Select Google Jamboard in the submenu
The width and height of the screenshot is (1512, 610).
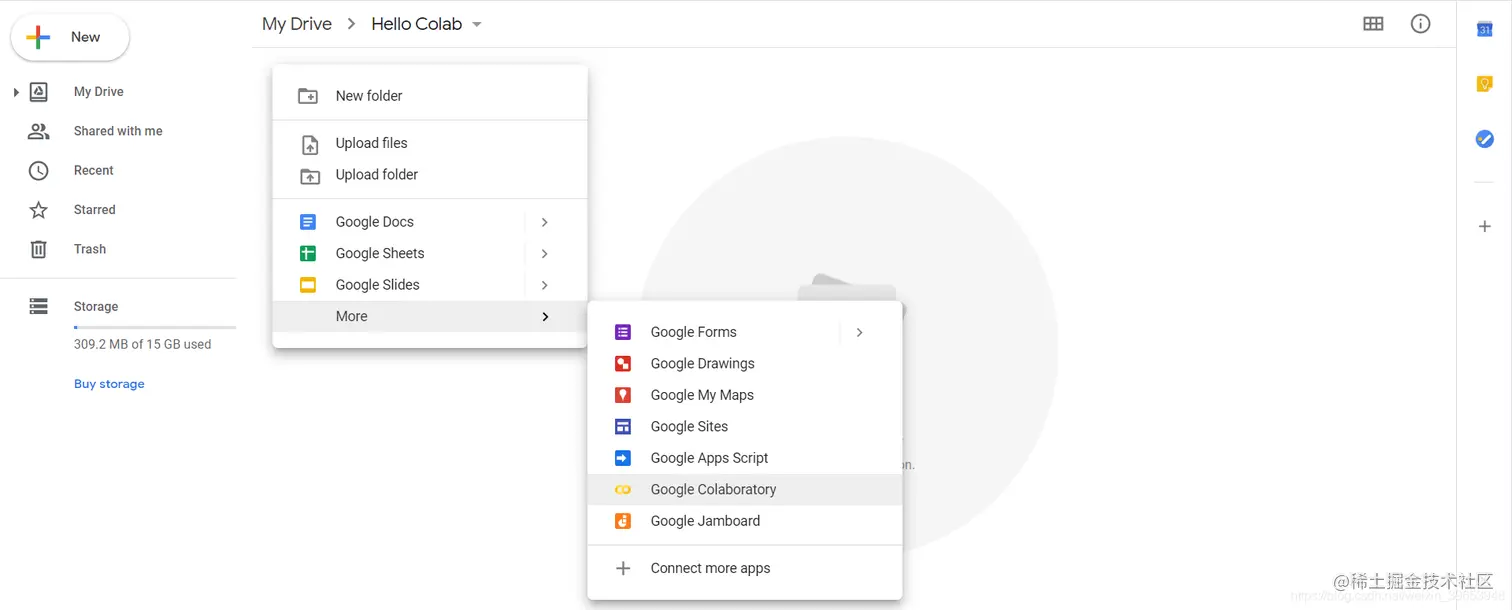[x=745, y=521]
